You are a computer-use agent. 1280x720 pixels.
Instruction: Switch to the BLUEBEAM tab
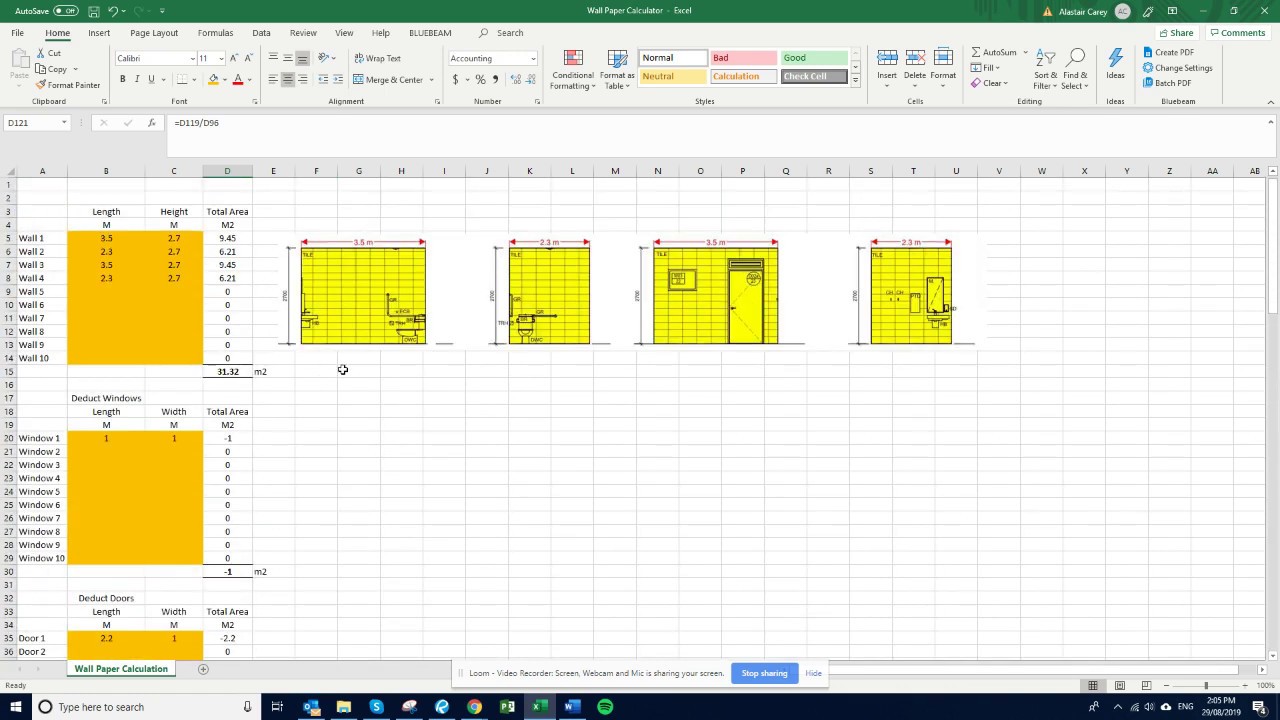click(x=430, y=33)
